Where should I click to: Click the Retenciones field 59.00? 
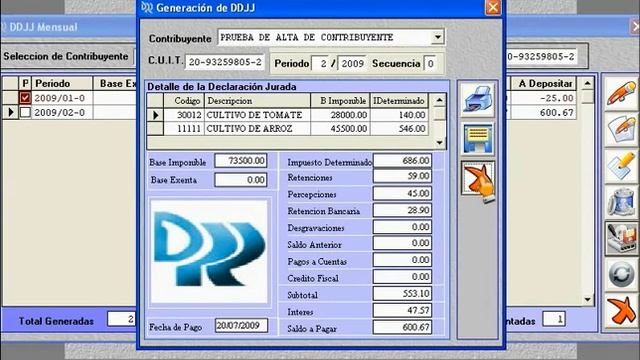(402, 176)
